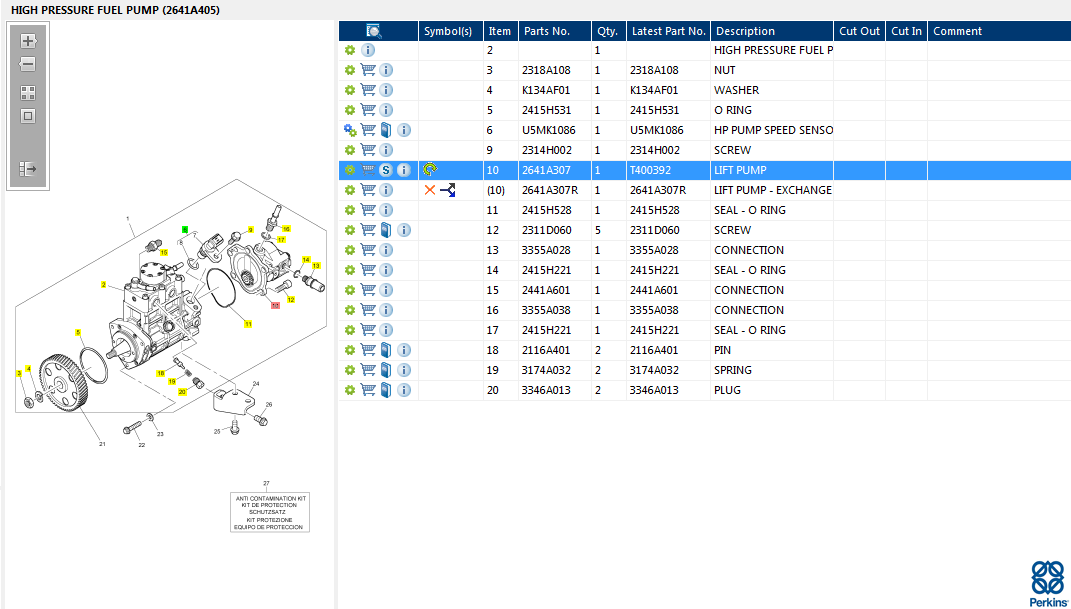Add LIFT PUMP - EXCHANGE 2641A307R to cart

[368, 190]
